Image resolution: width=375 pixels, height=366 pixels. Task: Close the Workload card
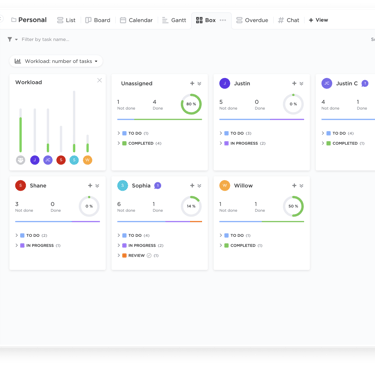point(99,80)
